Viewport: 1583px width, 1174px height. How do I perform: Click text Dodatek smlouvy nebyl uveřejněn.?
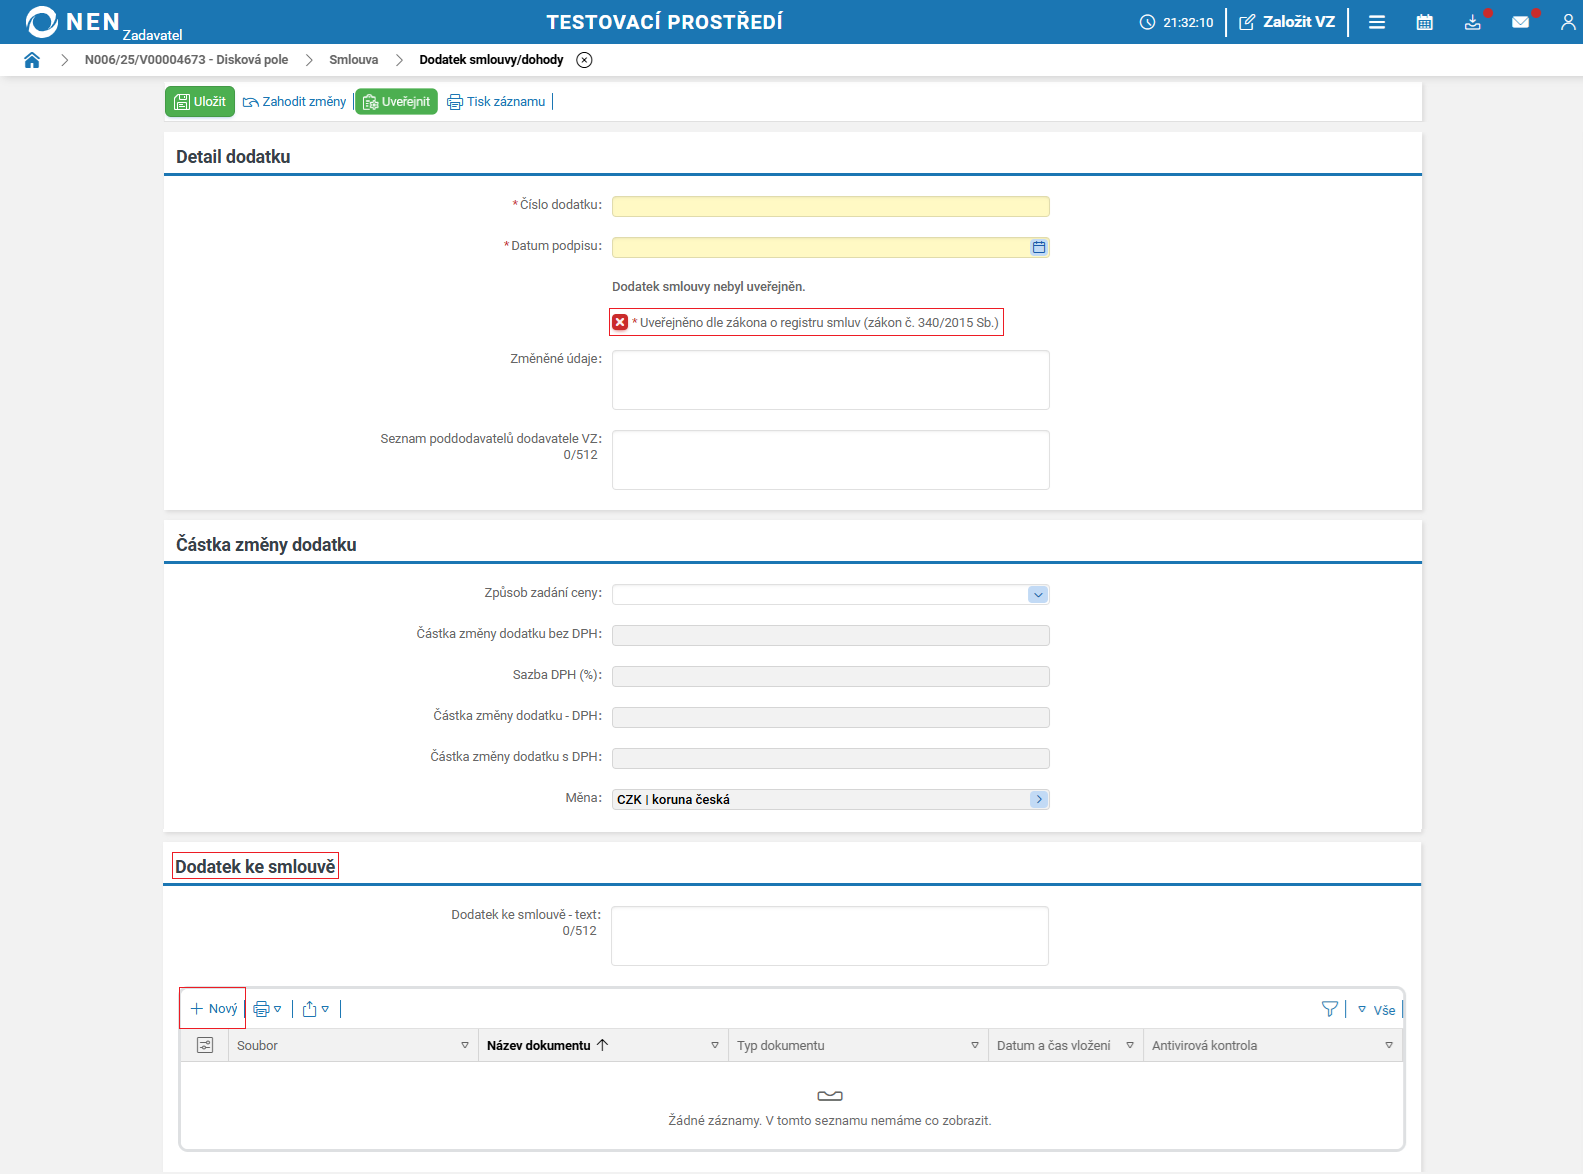coord(709,287)
